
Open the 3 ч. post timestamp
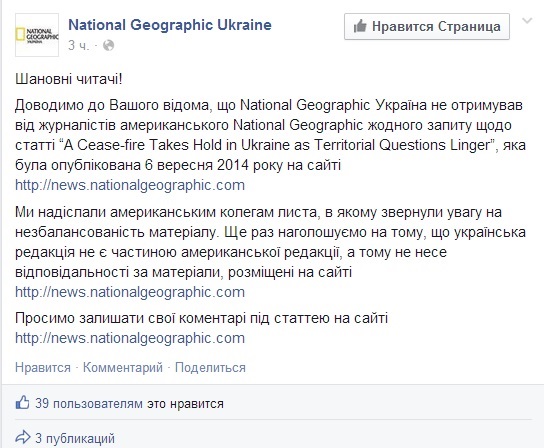click(x=78, y=45)
